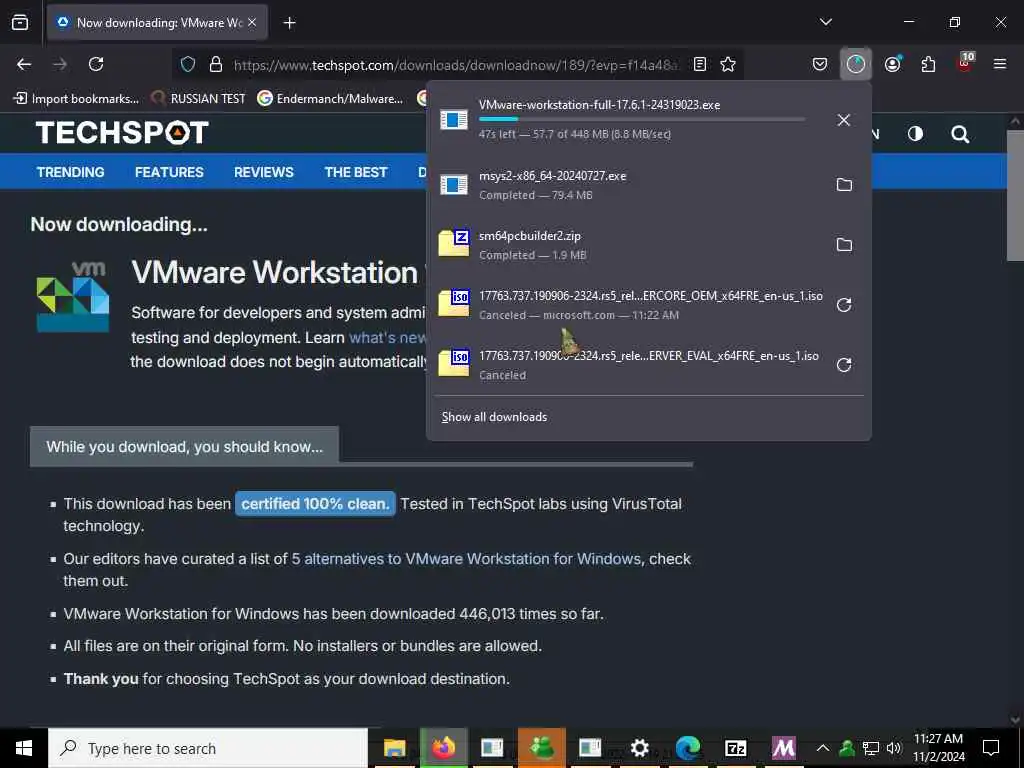This screenshot has width=1024, height=768.
Task: Go back to previous page
Action: coord(24,64)
